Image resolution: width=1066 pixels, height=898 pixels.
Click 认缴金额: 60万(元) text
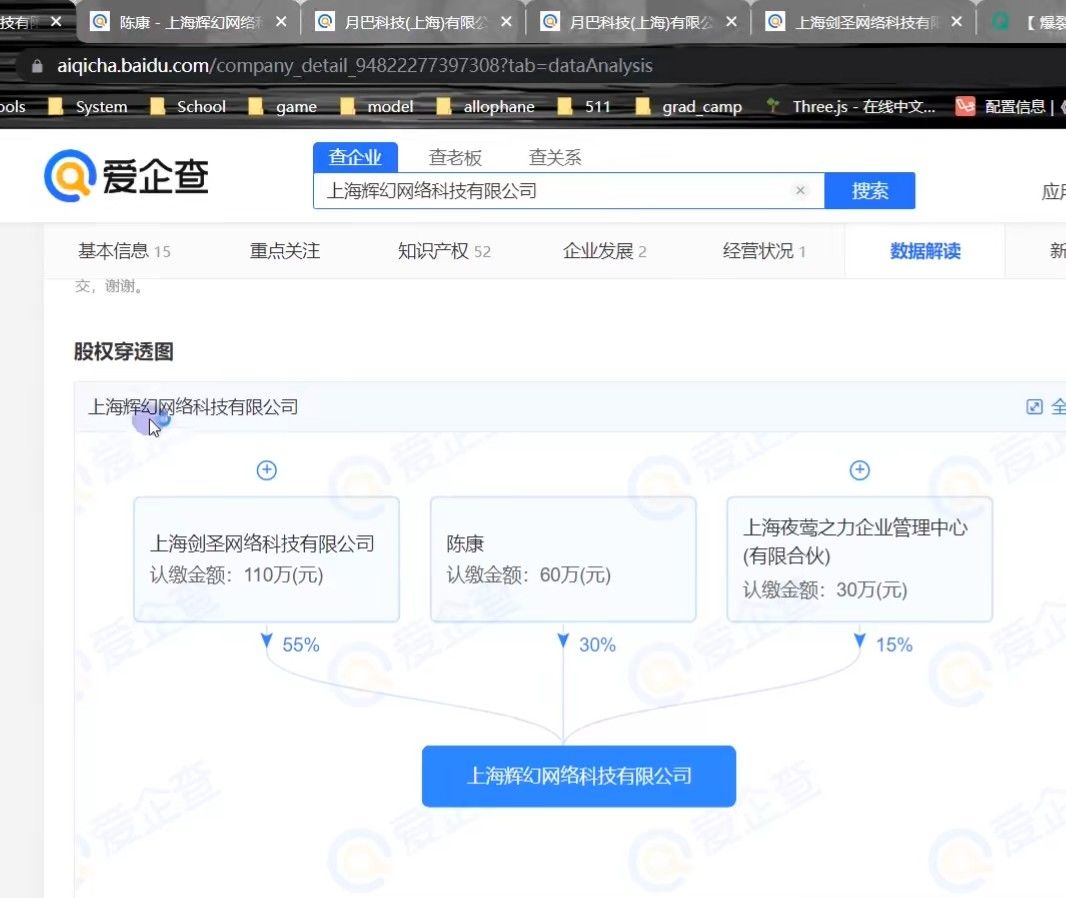click(528, 575)
